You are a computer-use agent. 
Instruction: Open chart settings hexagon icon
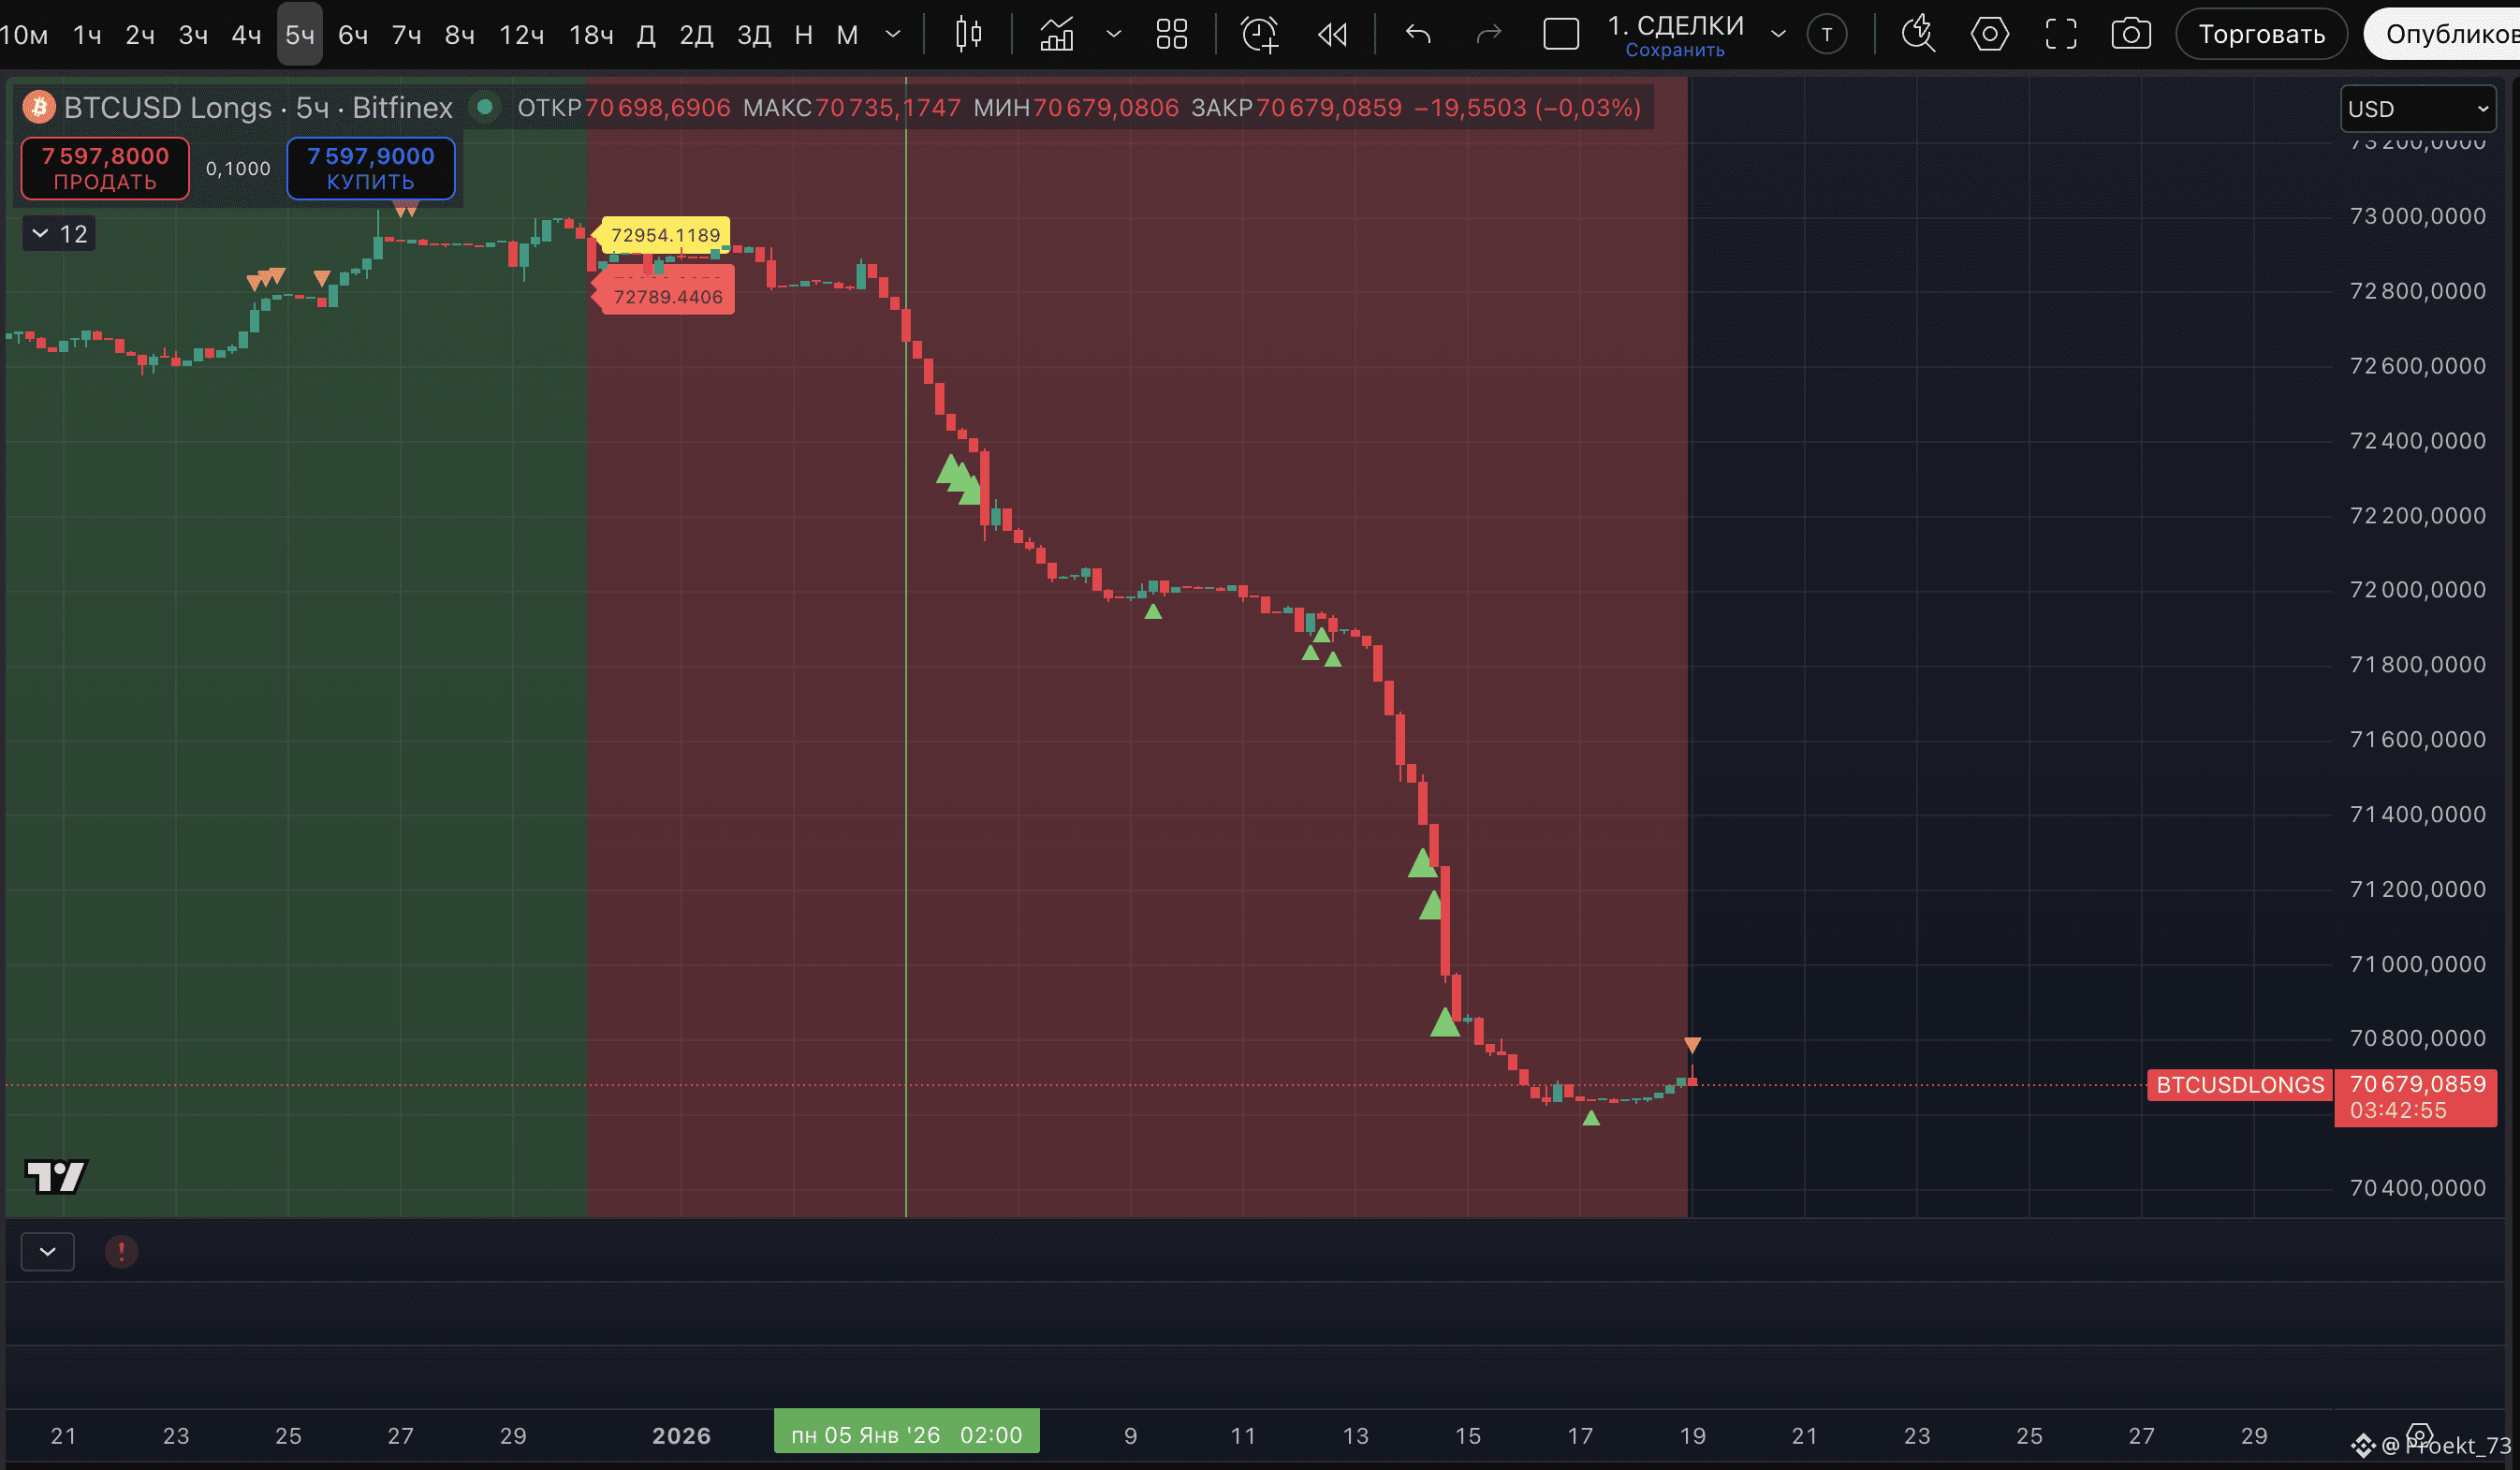click(x=1989, y=34)
